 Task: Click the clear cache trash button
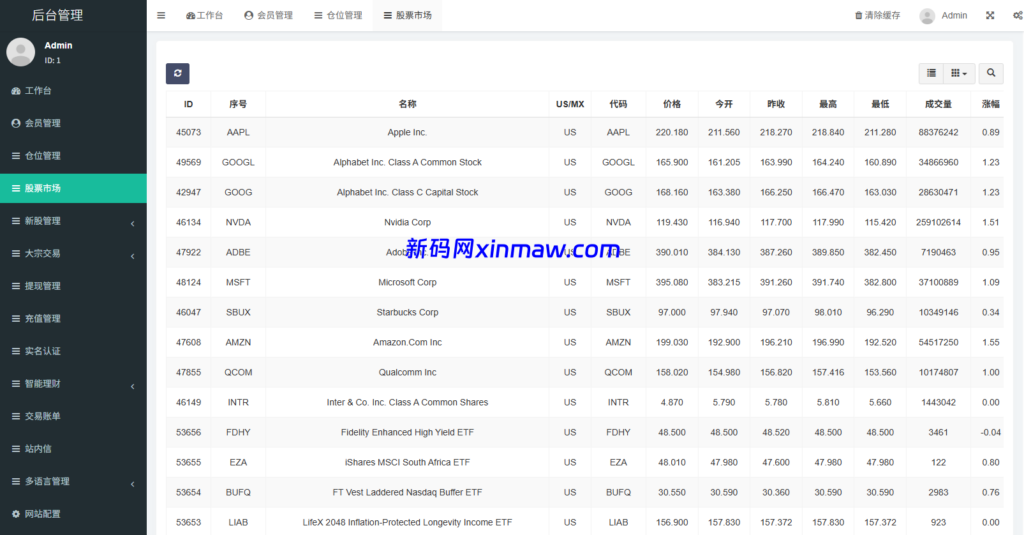877,15
